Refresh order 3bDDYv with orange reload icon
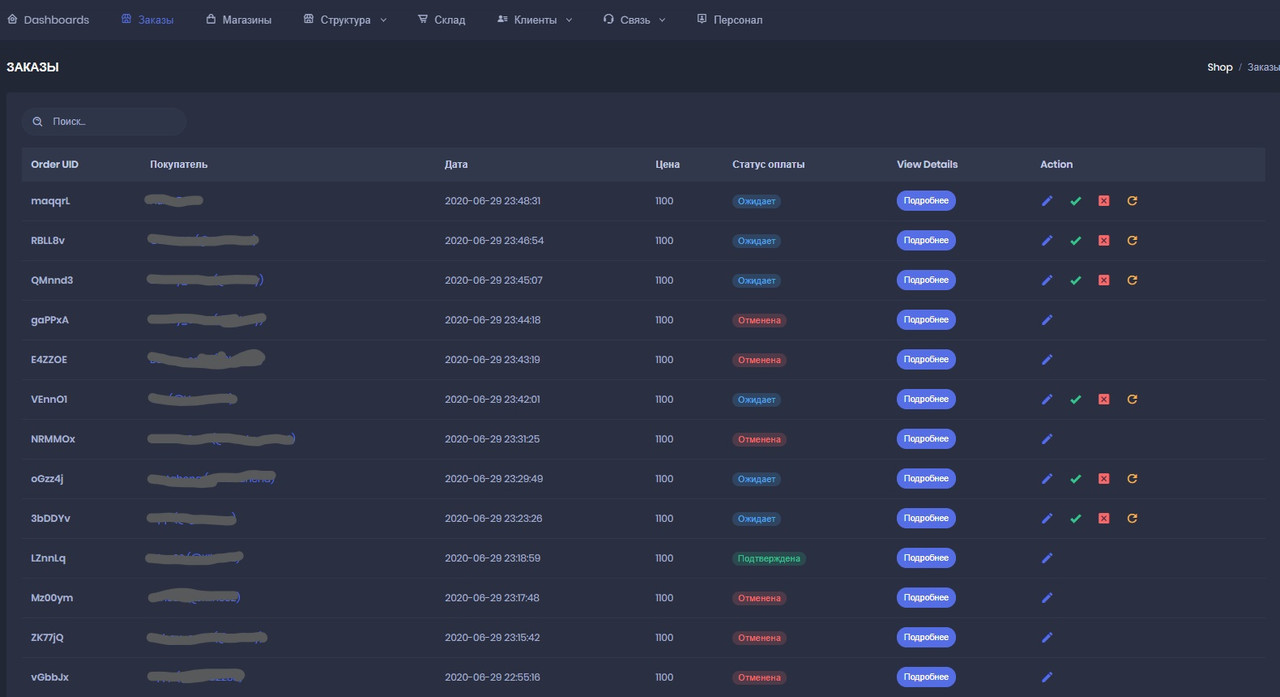1280x697 pixels. coord(1132,518)
